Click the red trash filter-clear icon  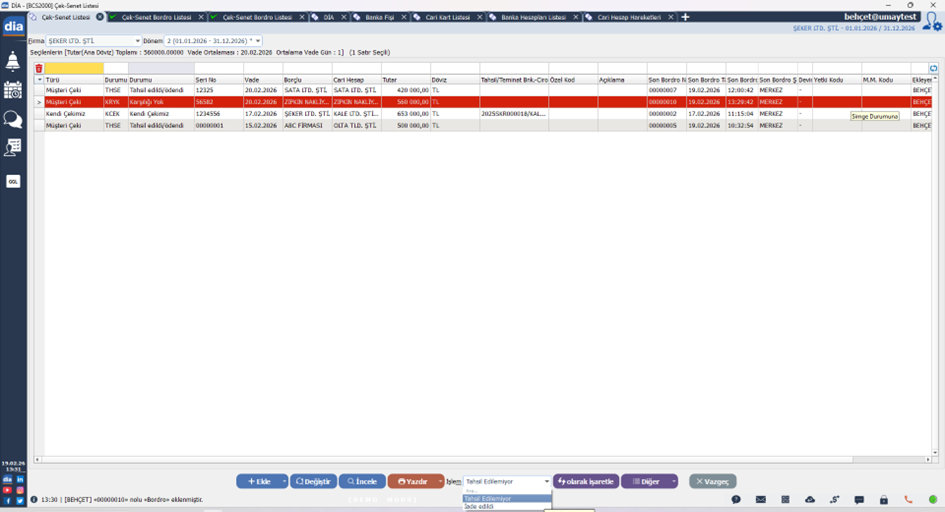tap(39, 69)
